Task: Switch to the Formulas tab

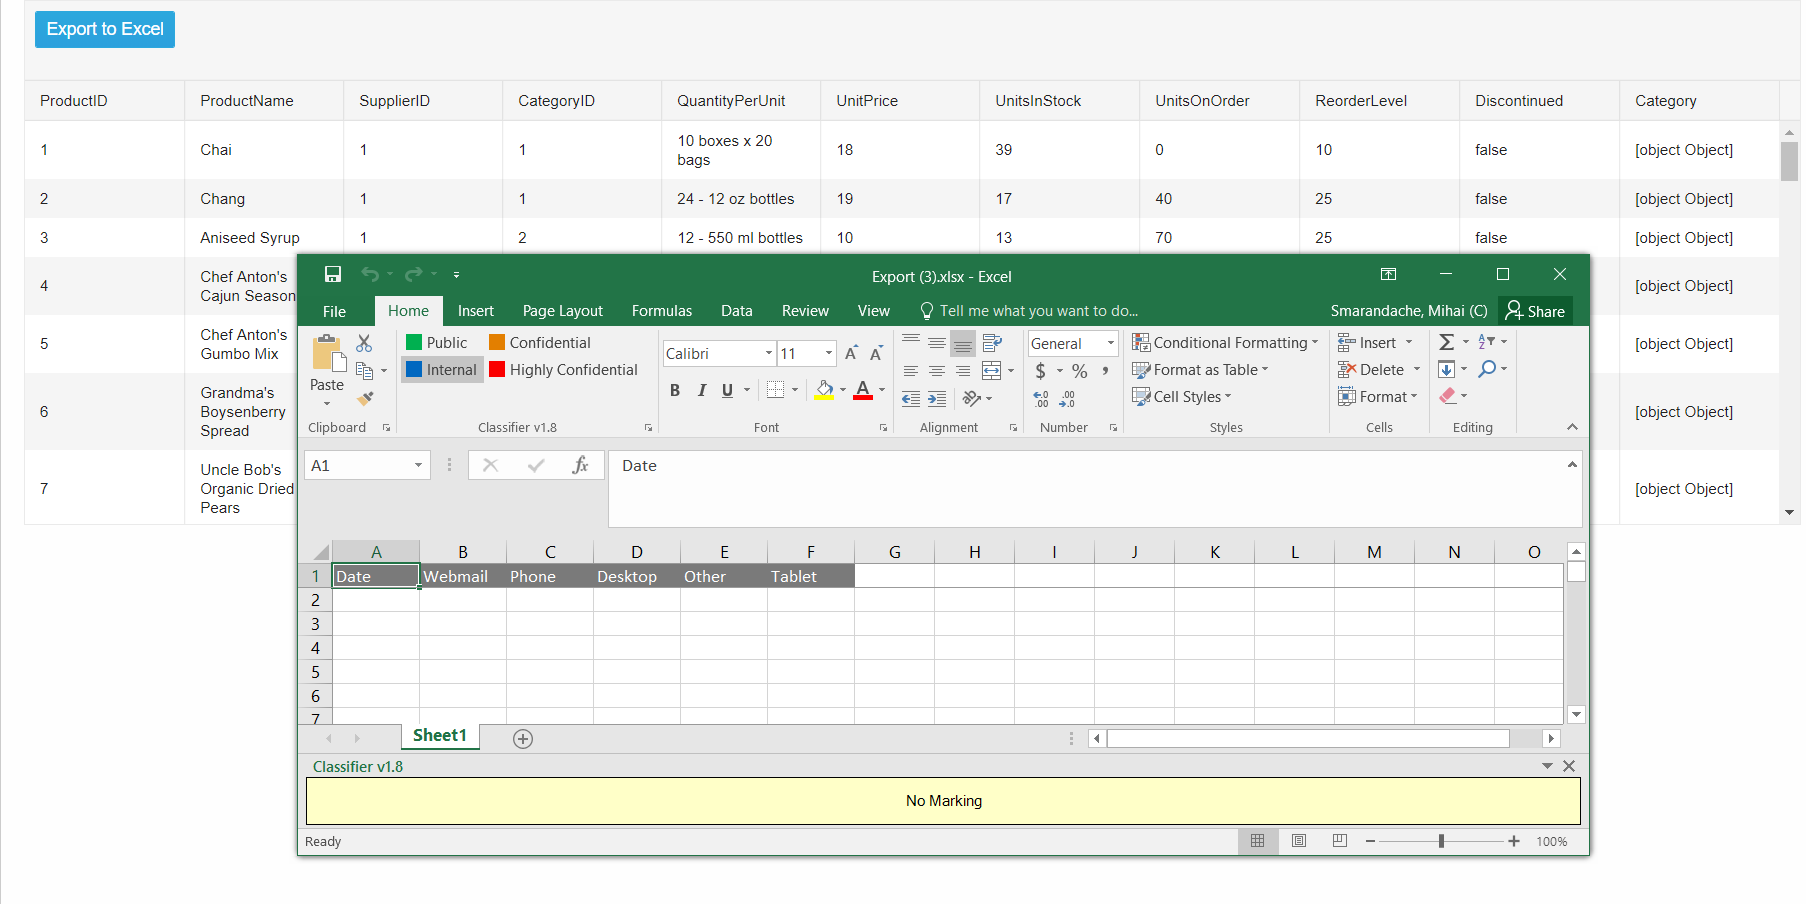Action: [662, 311]
